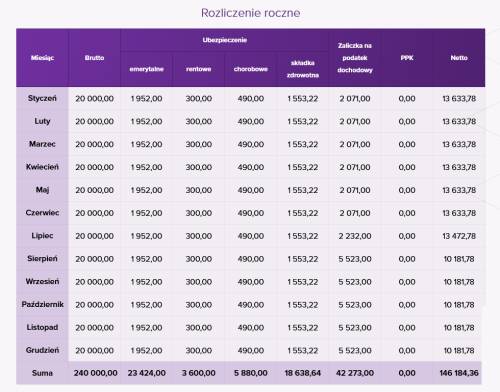Click Październik Netto value '10 181,78'
This screenshot has width=500, height=392.
pyautogui.click(x=459, y=305)
